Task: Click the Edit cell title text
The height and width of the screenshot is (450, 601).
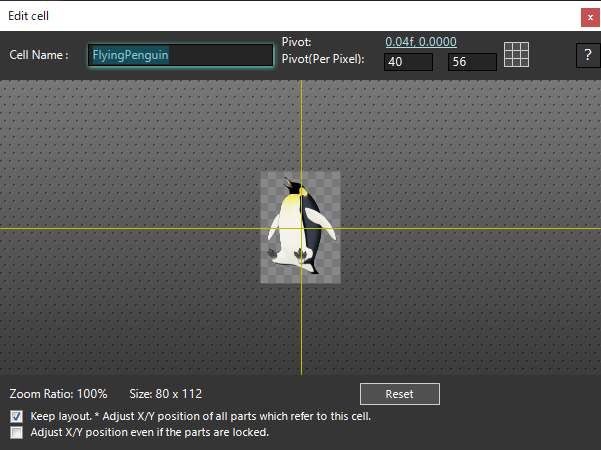Action: point(28,16)
